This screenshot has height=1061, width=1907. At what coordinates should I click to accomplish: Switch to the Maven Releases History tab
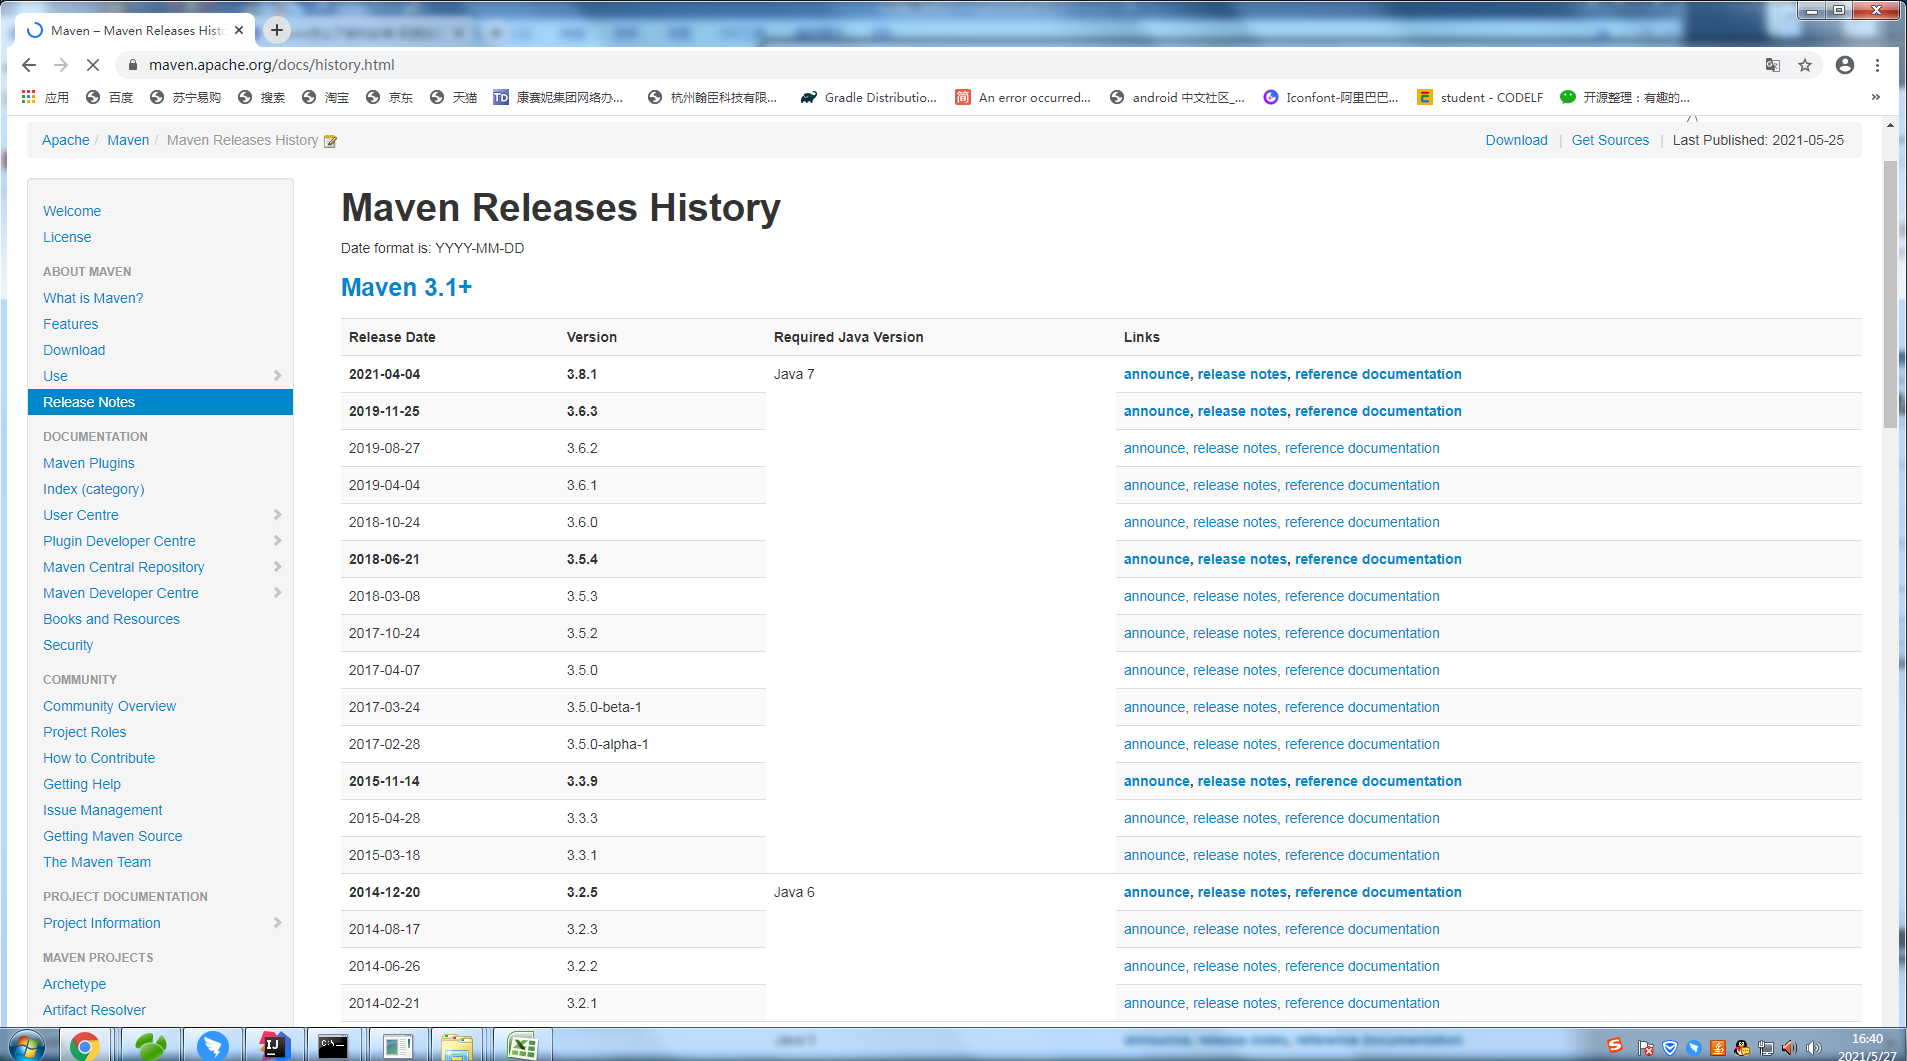tap(135, 30)
